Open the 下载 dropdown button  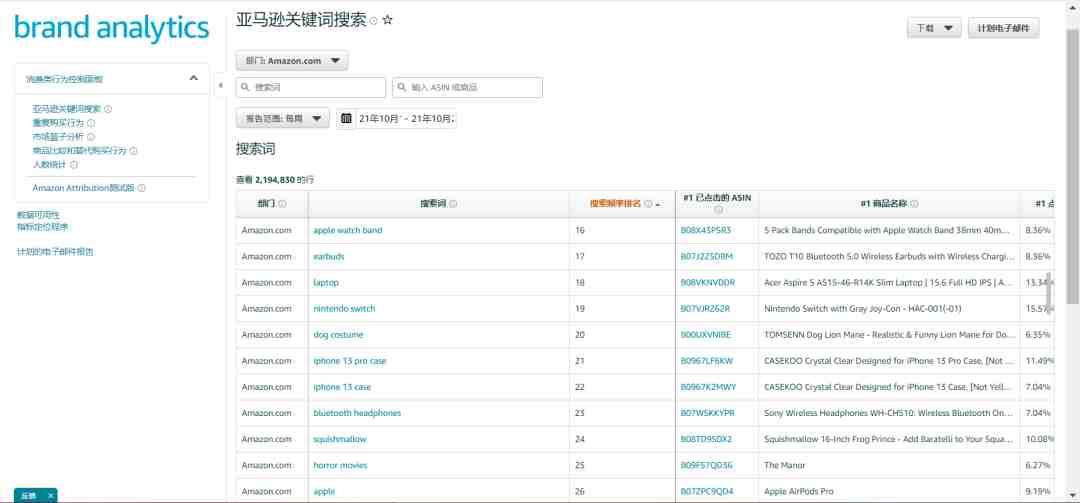pyautogui.click(x=934, y=28)
